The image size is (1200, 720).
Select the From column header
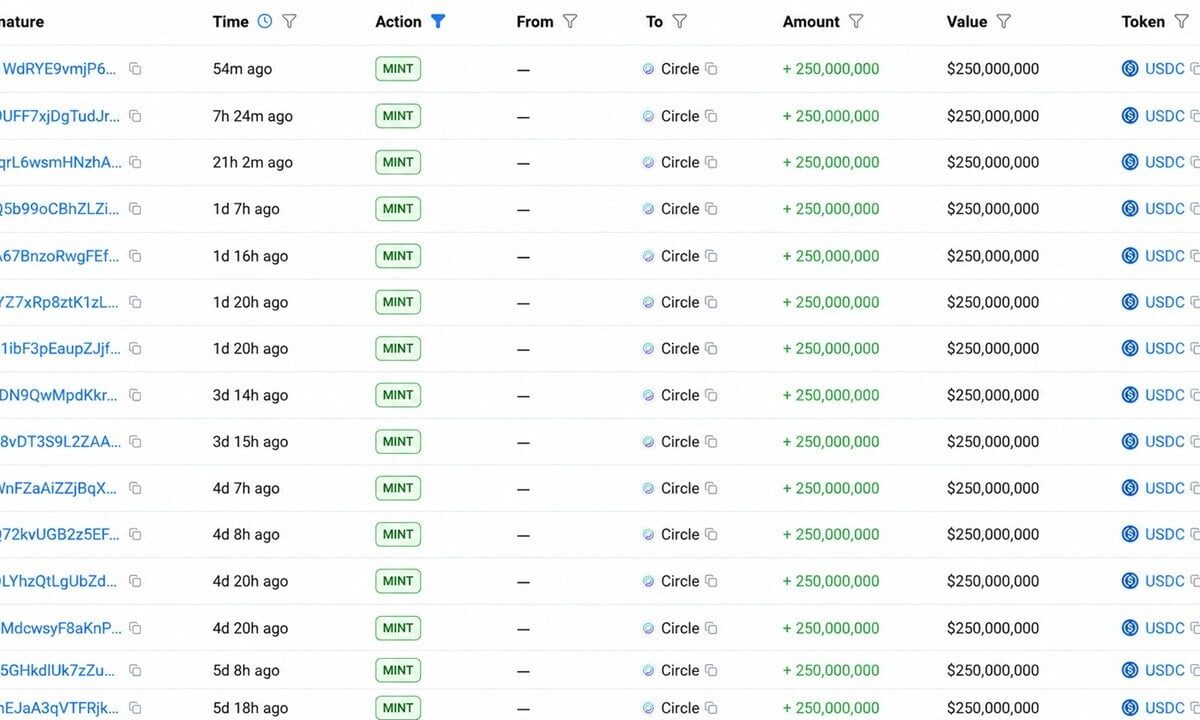pos(535,21)
